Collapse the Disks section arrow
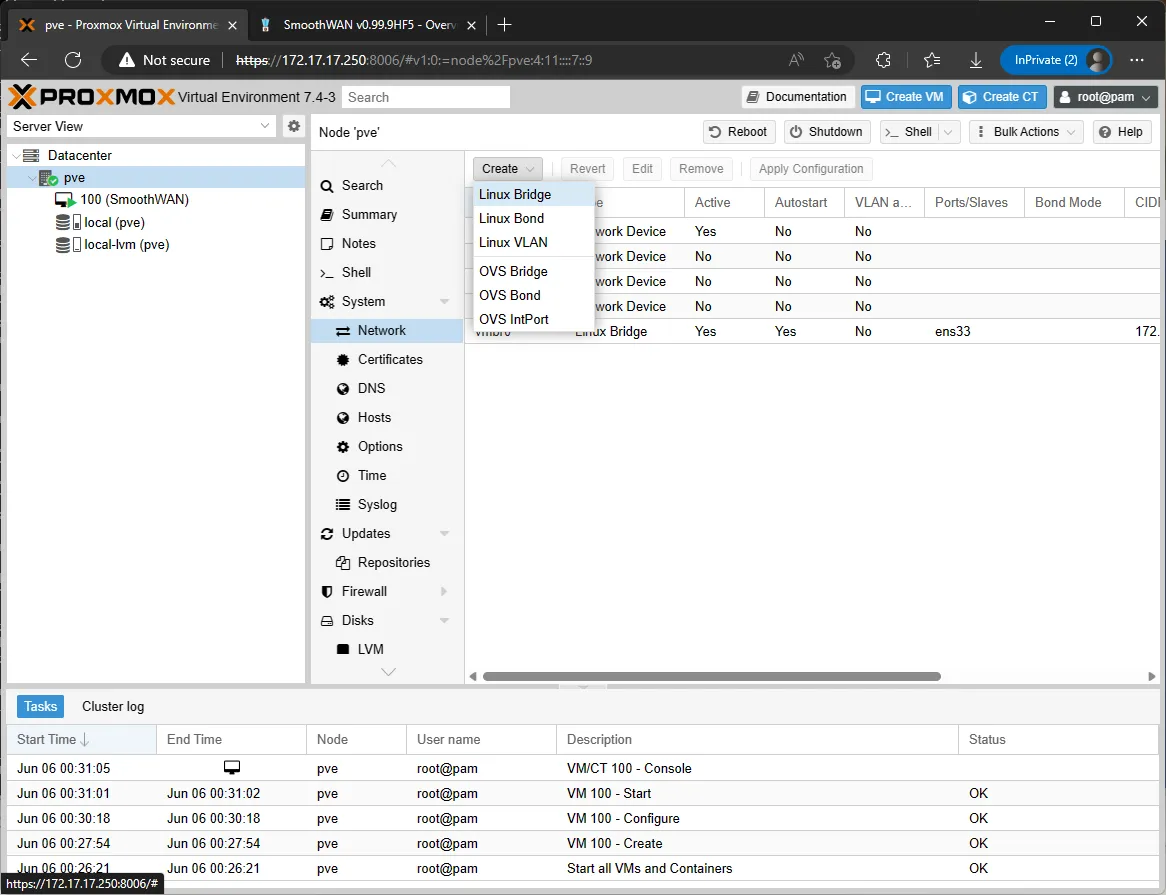This screenshot has width=1166, height=895. pos(444,621)
